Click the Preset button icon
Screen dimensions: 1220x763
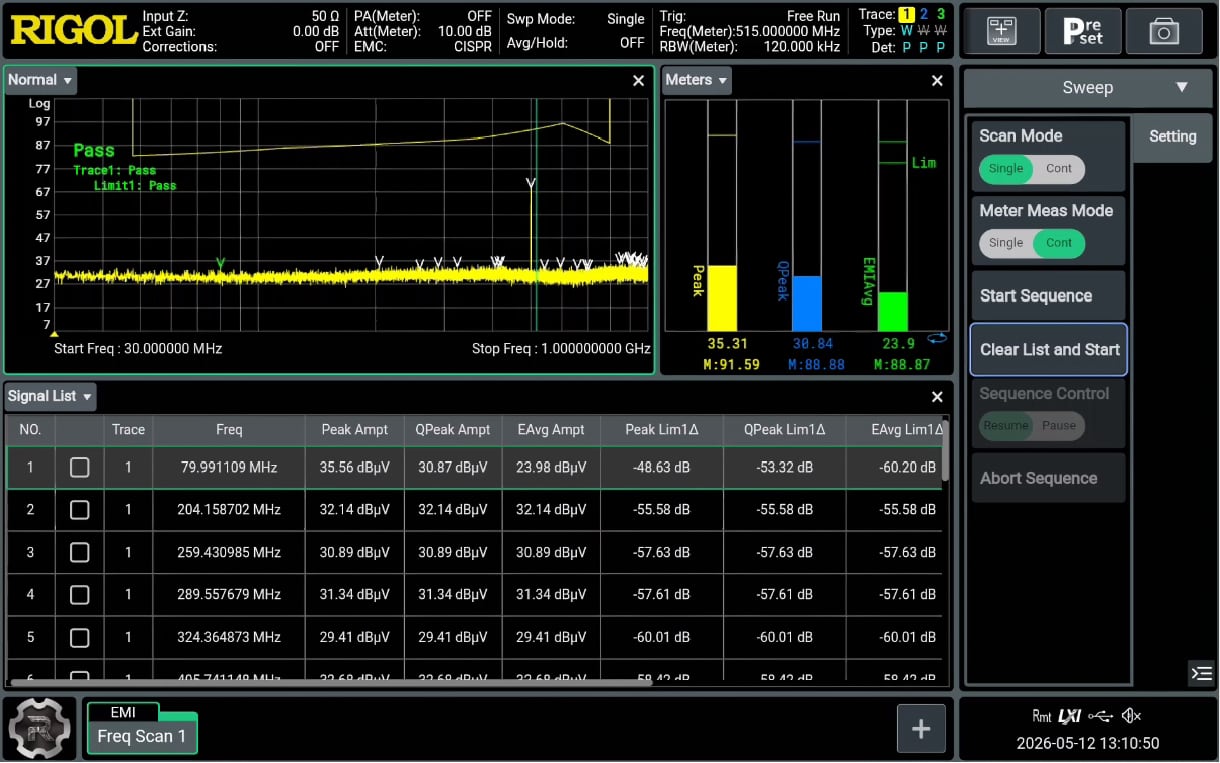(1082, 31)
